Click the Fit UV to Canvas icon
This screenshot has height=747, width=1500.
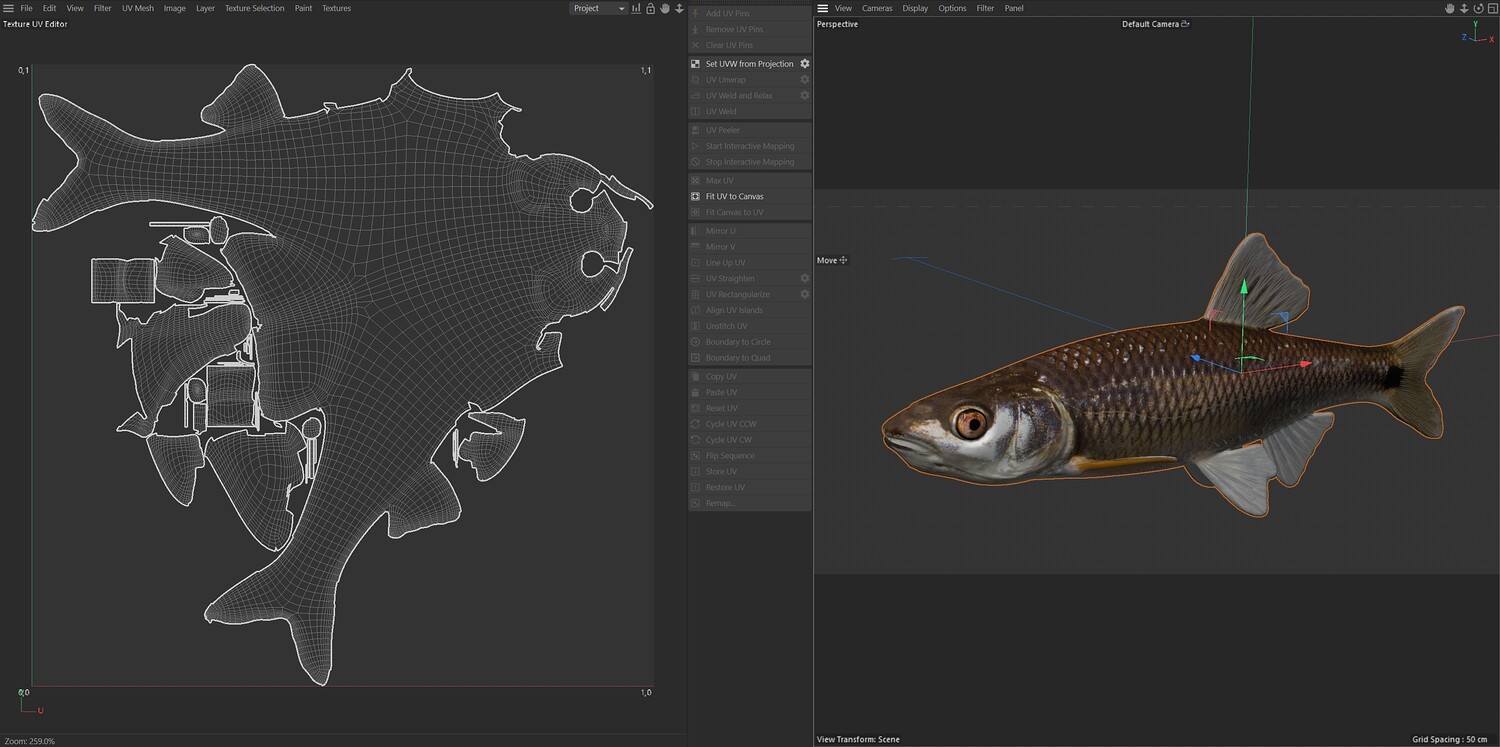(695, 197)
